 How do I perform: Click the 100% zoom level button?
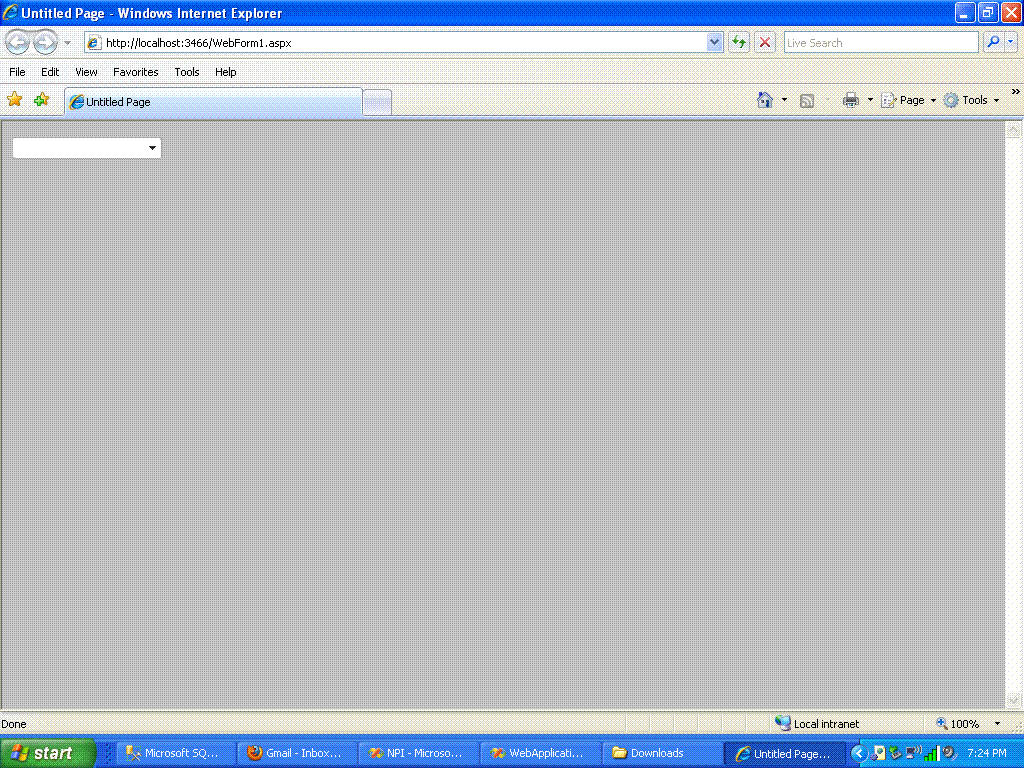click(x=958, y=724)
